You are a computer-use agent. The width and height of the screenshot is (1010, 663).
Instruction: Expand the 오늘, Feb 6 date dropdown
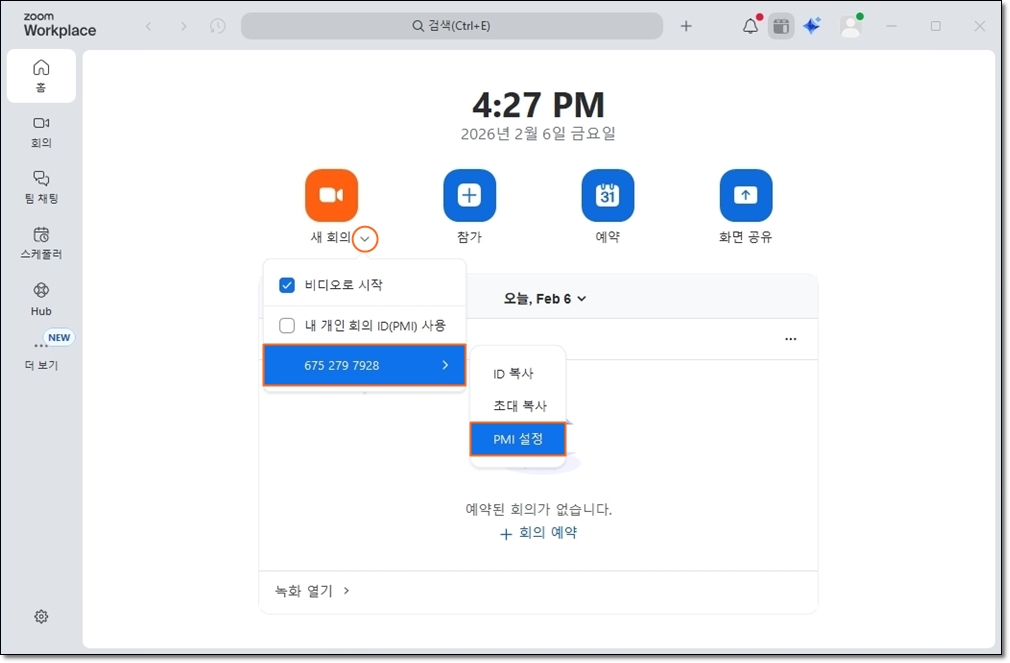pos(545,298)
